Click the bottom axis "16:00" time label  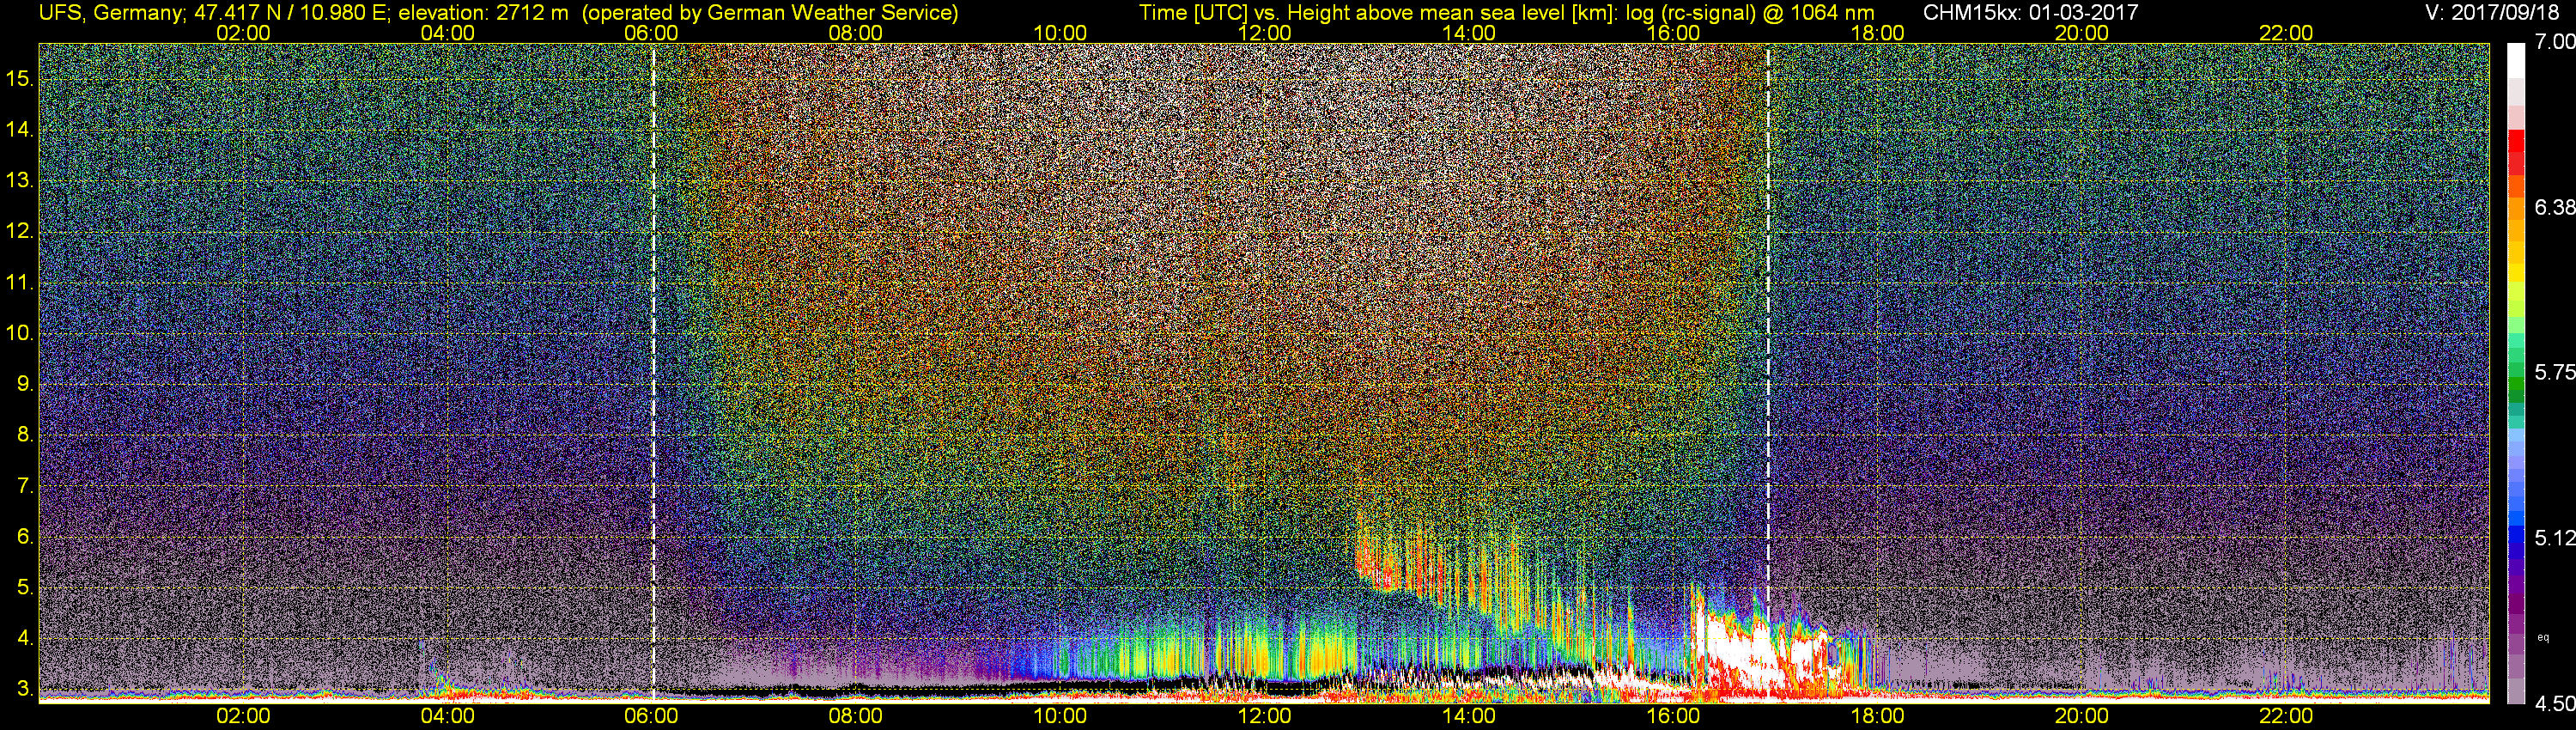click(1673, 716)
